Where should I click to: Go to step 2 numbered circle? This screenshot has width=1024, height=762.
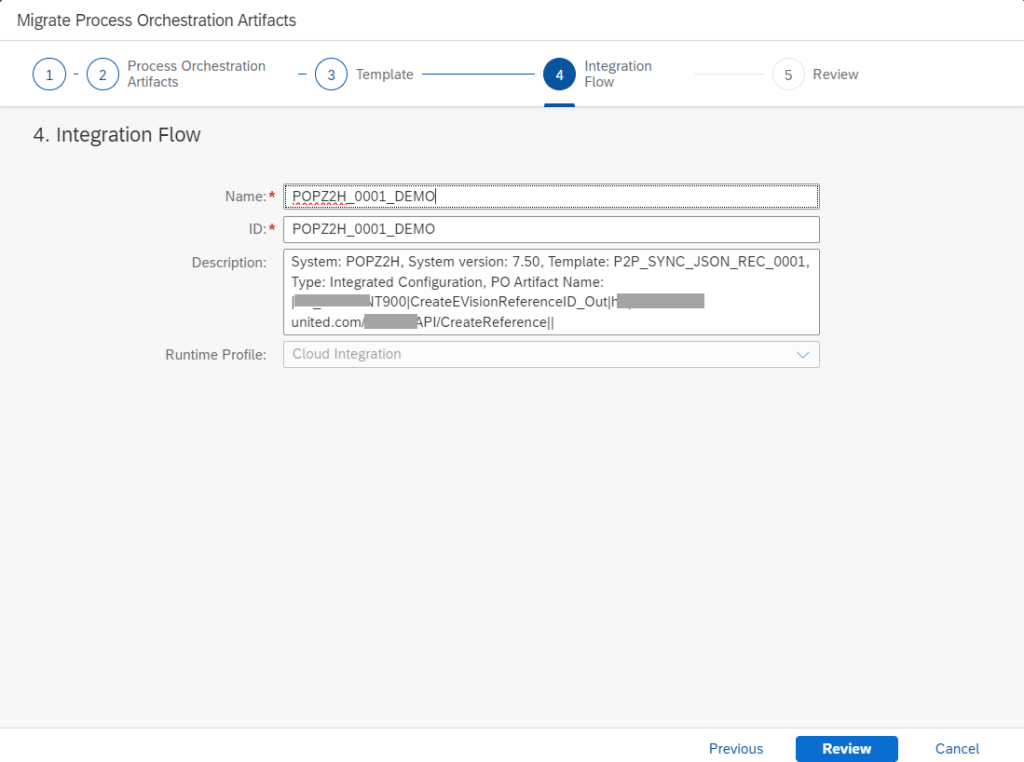pos(103,75)
